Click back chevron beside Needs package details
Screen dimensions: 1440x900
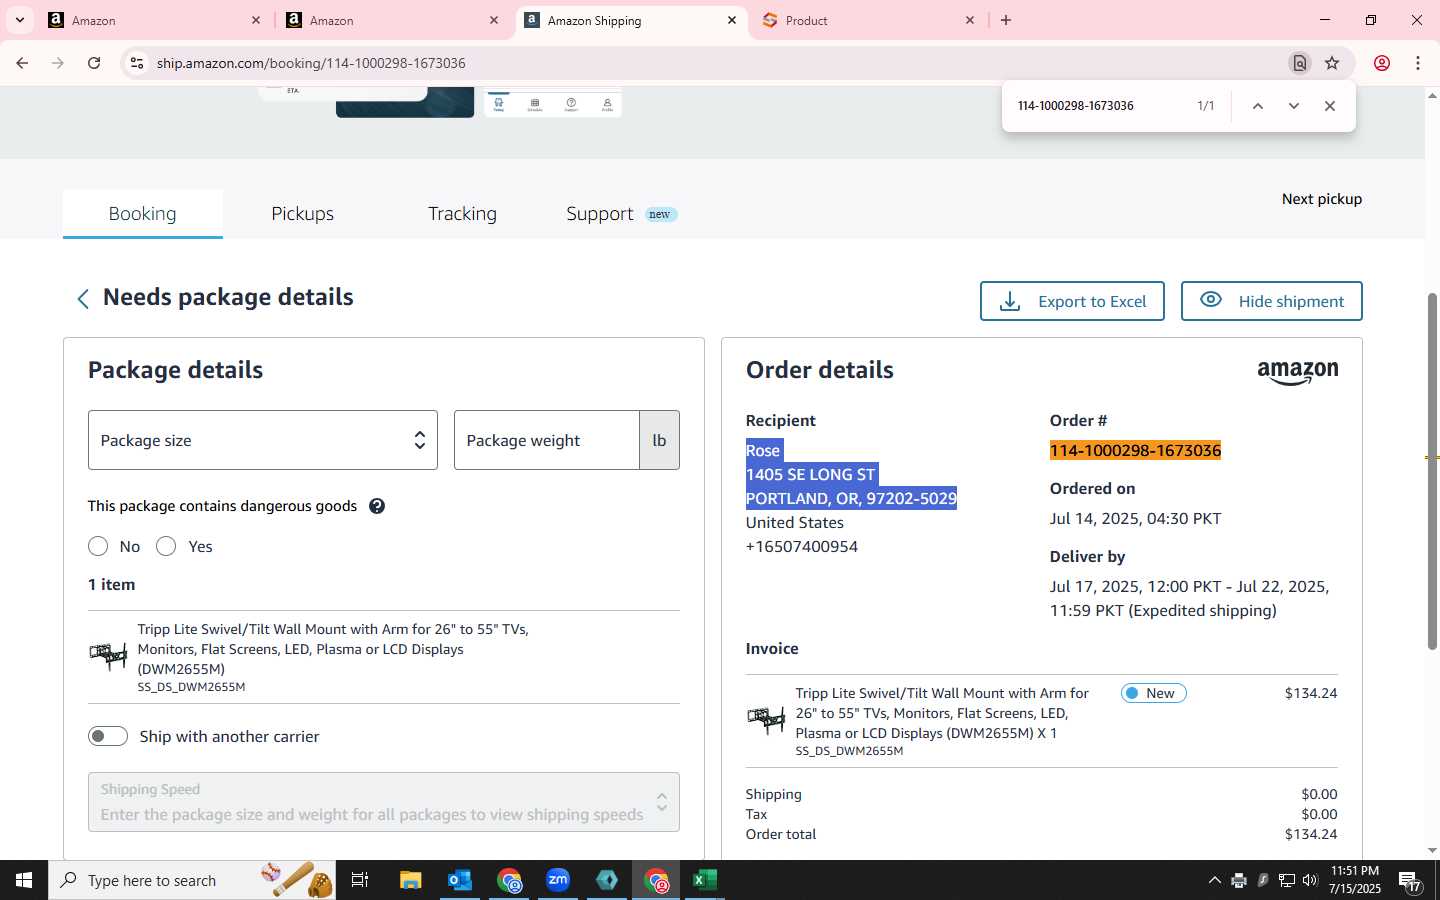click(83, 298)
